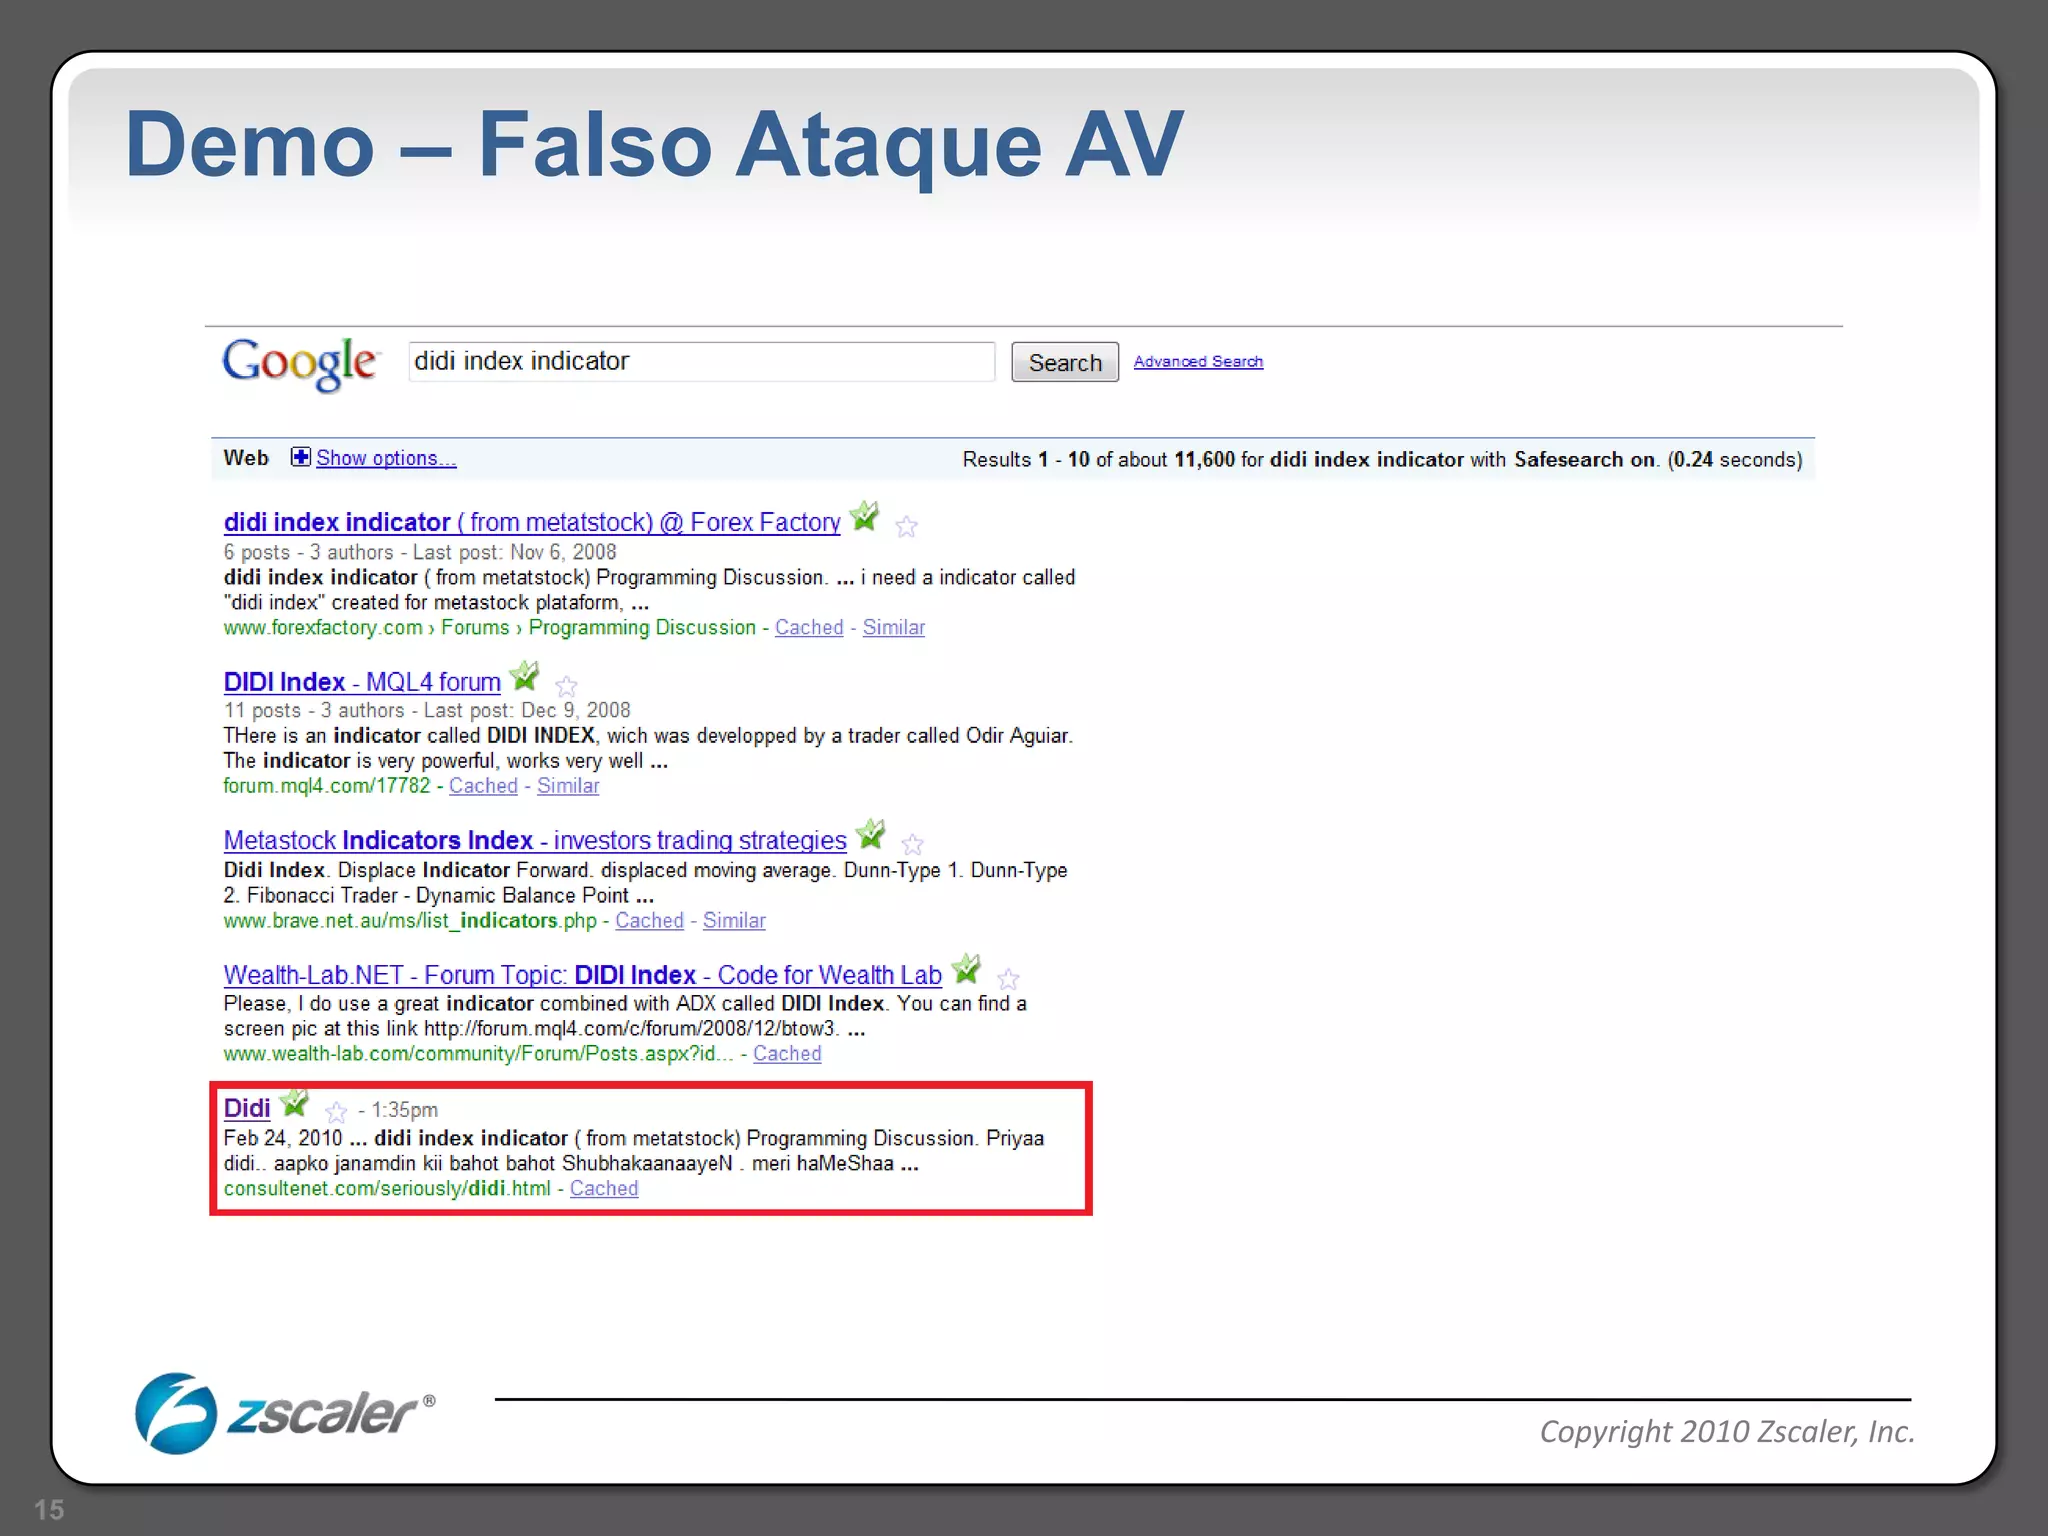Image resolution: width=2048 pixels, height=1536 pixels.
Task: Open the Forex Factory didi index indicator result
Action: tap(532, 522)
